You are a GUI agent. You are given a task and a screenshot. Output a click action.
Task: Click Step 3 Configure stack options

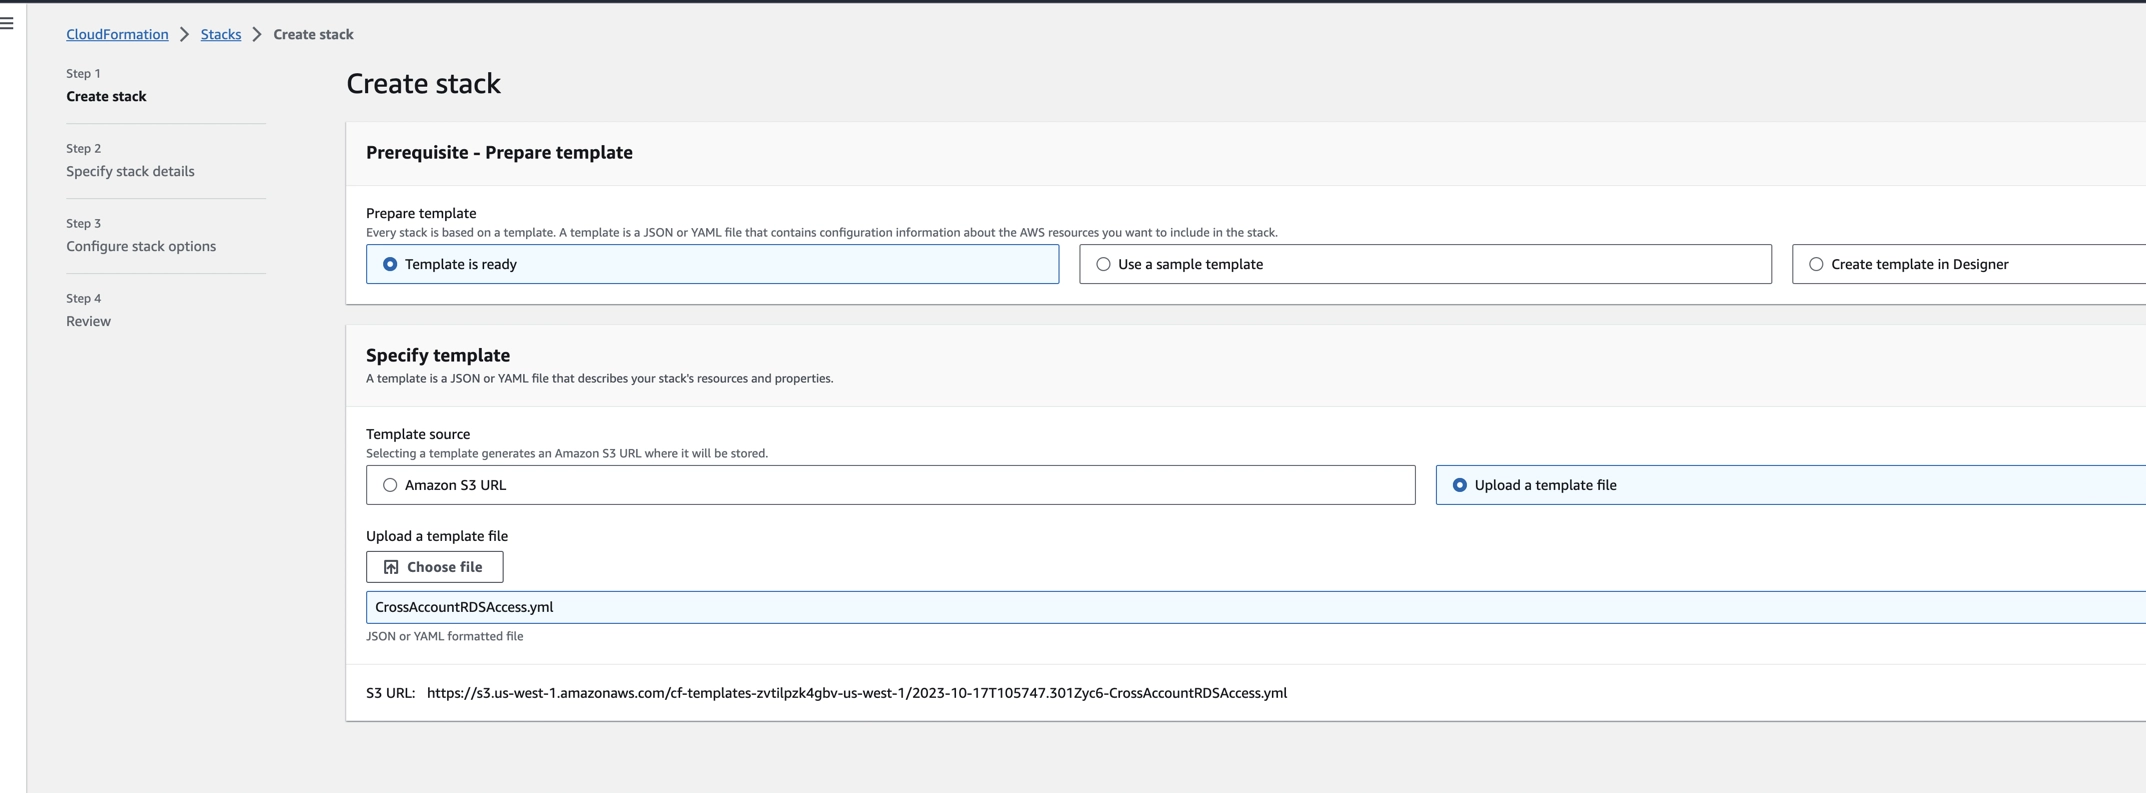click(141, 246)
